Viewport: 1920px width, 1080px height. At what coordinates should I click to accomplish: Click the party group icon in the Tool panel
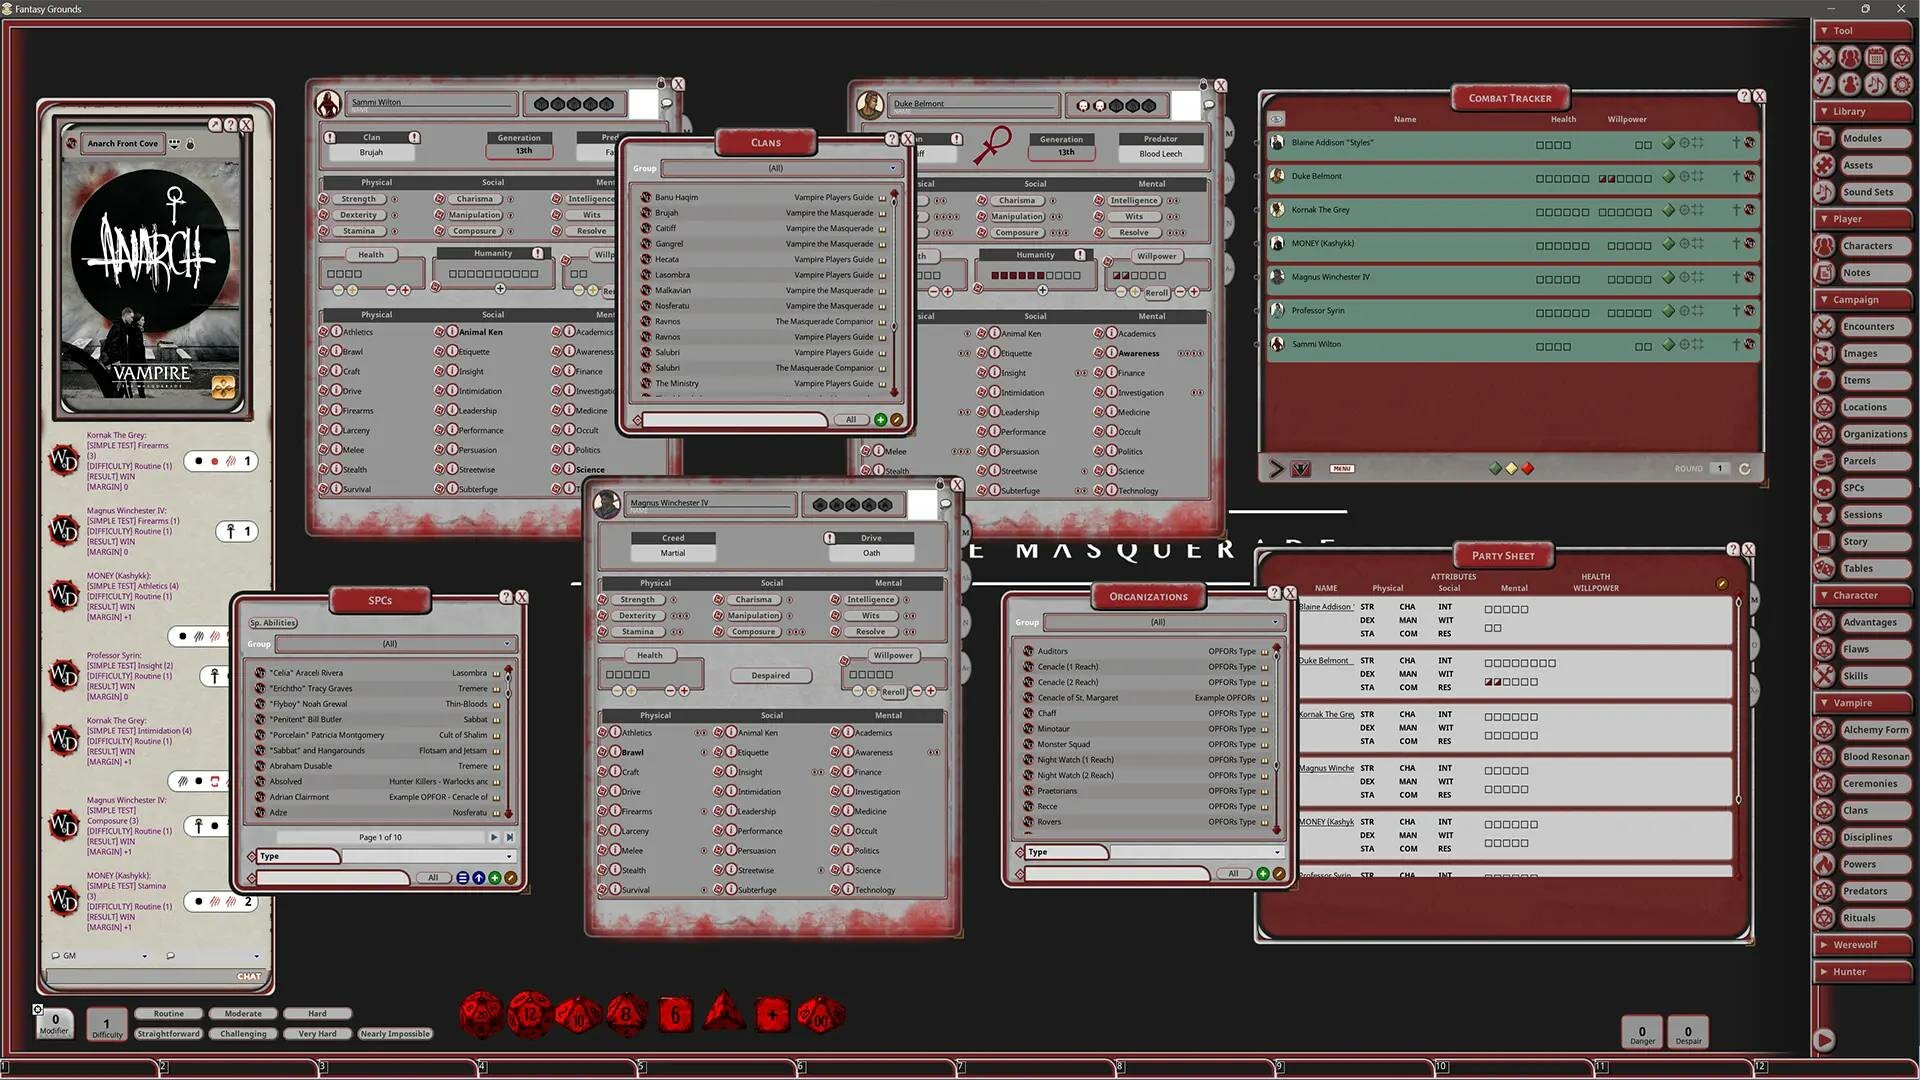tap(1850, 58)
